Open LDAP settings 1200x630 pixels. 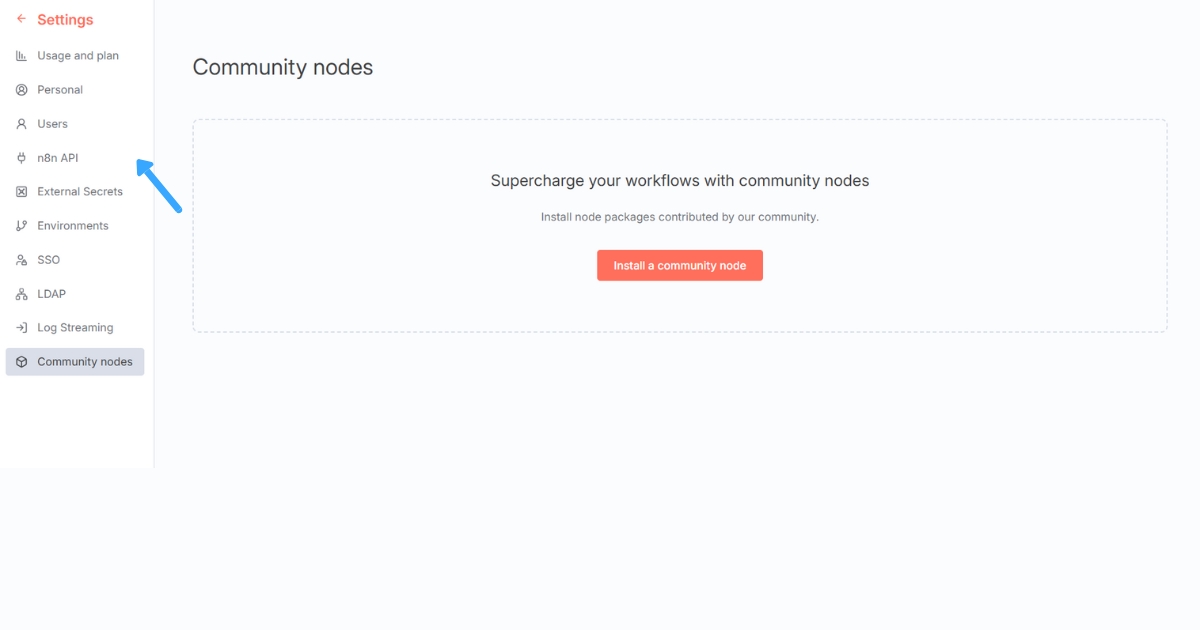(51, 293)
